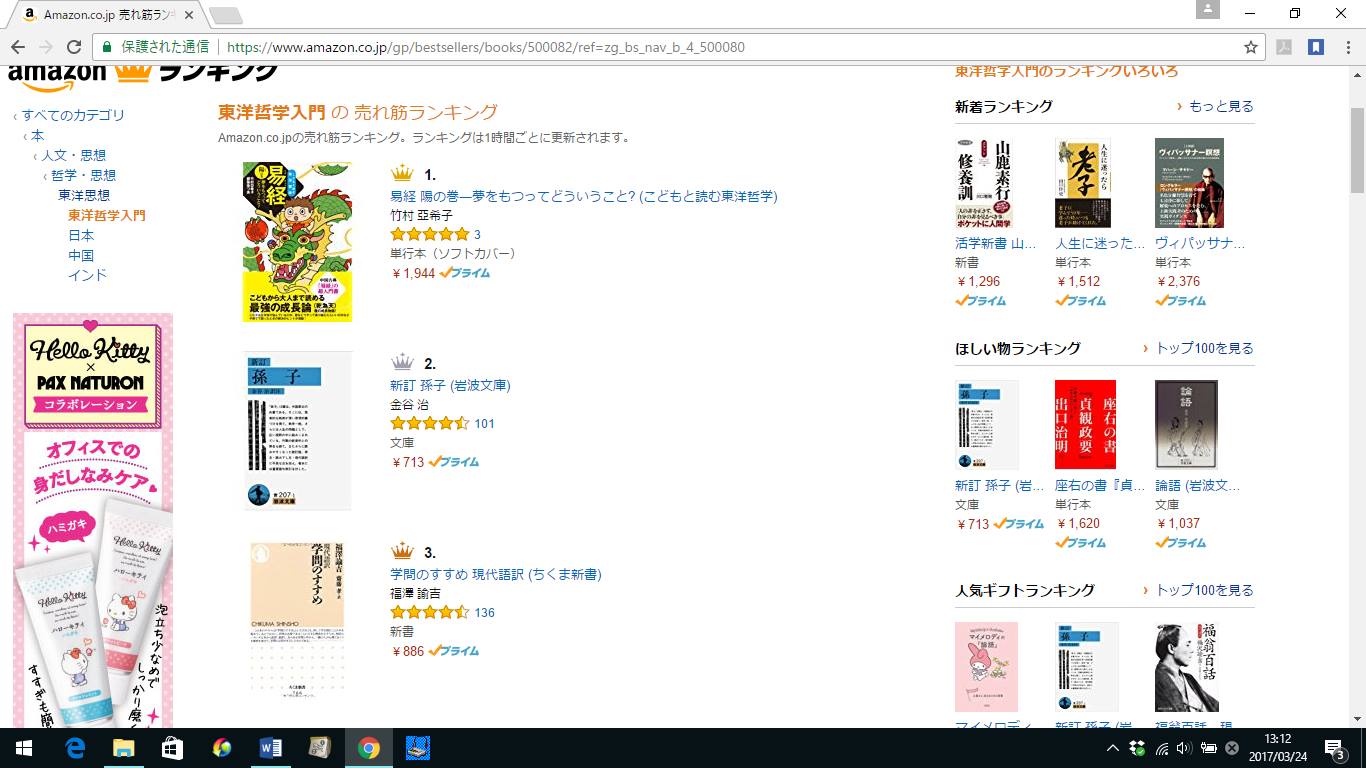
Task: Go back with the browser arrow
Action: click(x=18, y=47)
